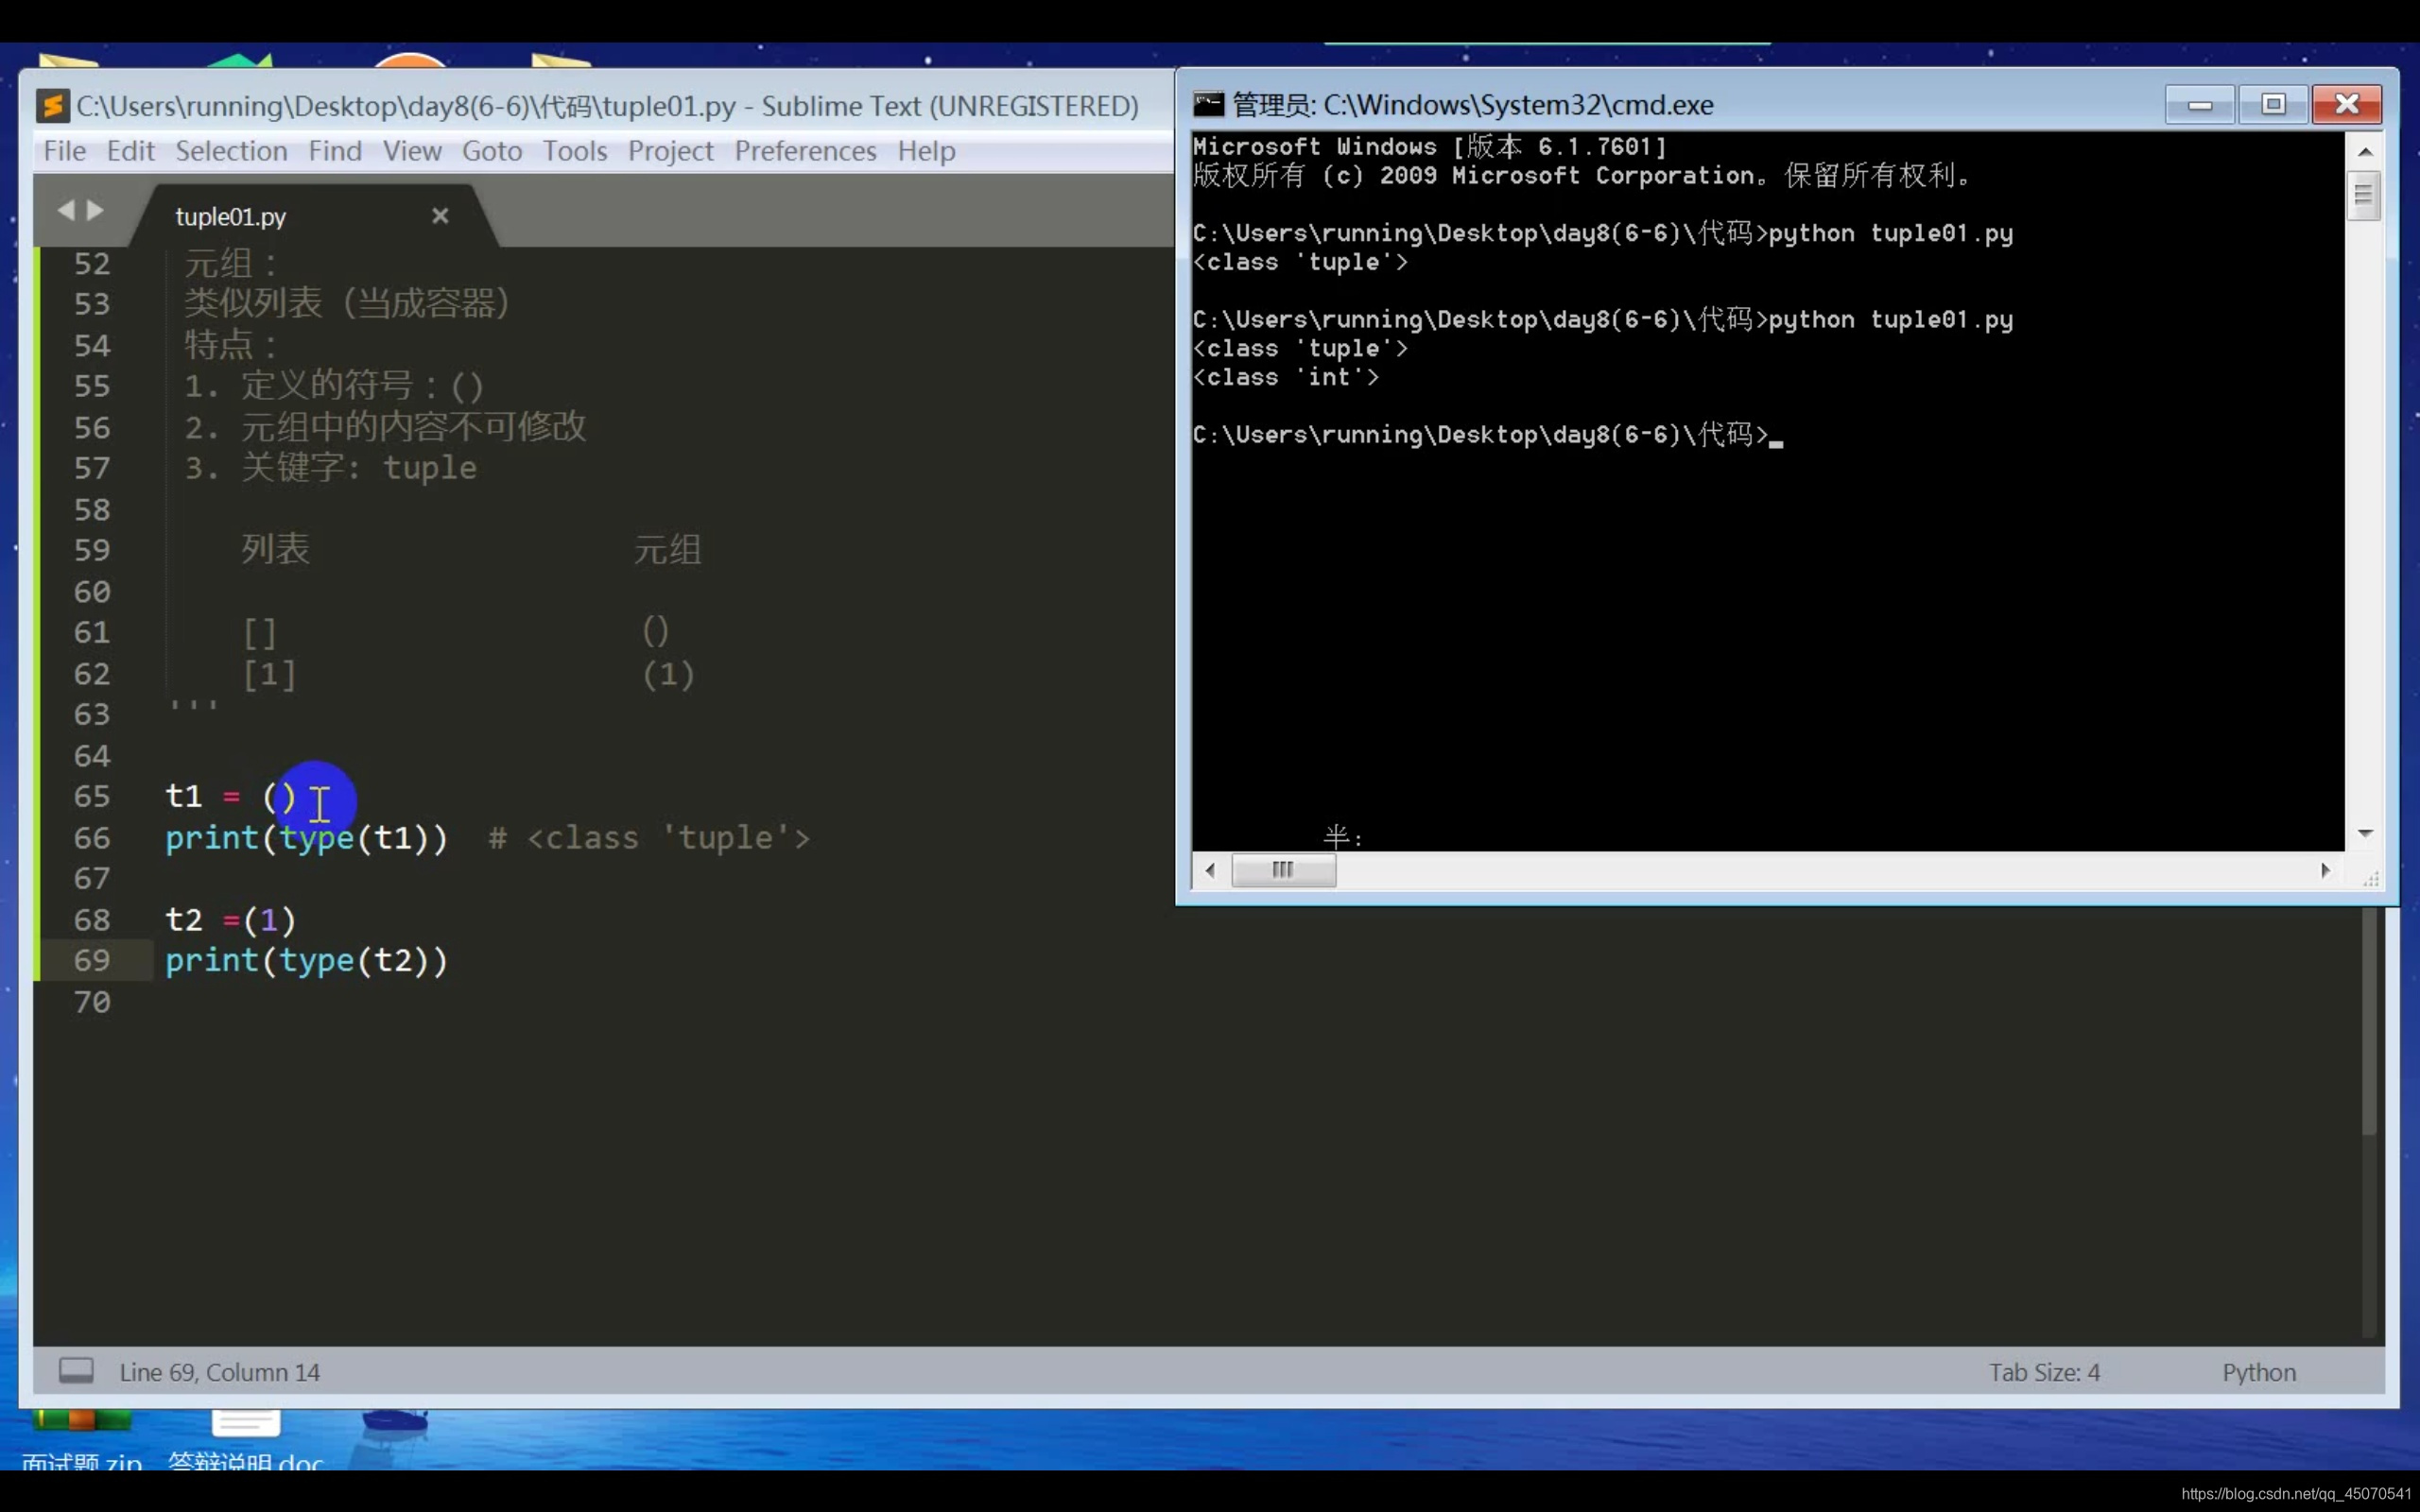Open the Preferences menu
The width and height of the screenshot is (2420, 1512).
[x=805, y=151]
